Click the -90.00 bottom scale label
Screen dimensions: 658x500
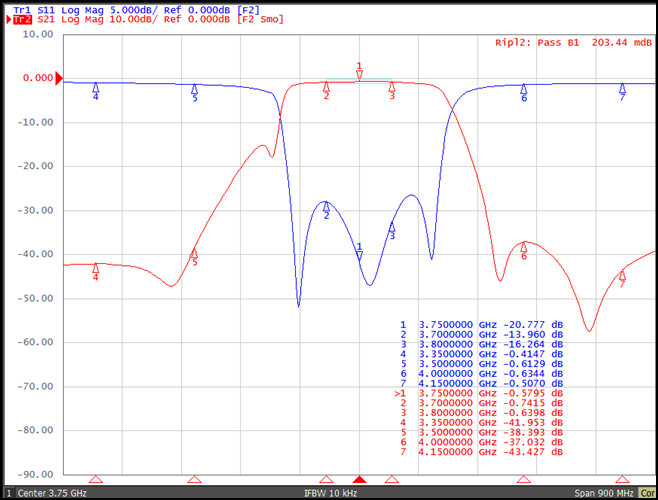coord(35,474)
